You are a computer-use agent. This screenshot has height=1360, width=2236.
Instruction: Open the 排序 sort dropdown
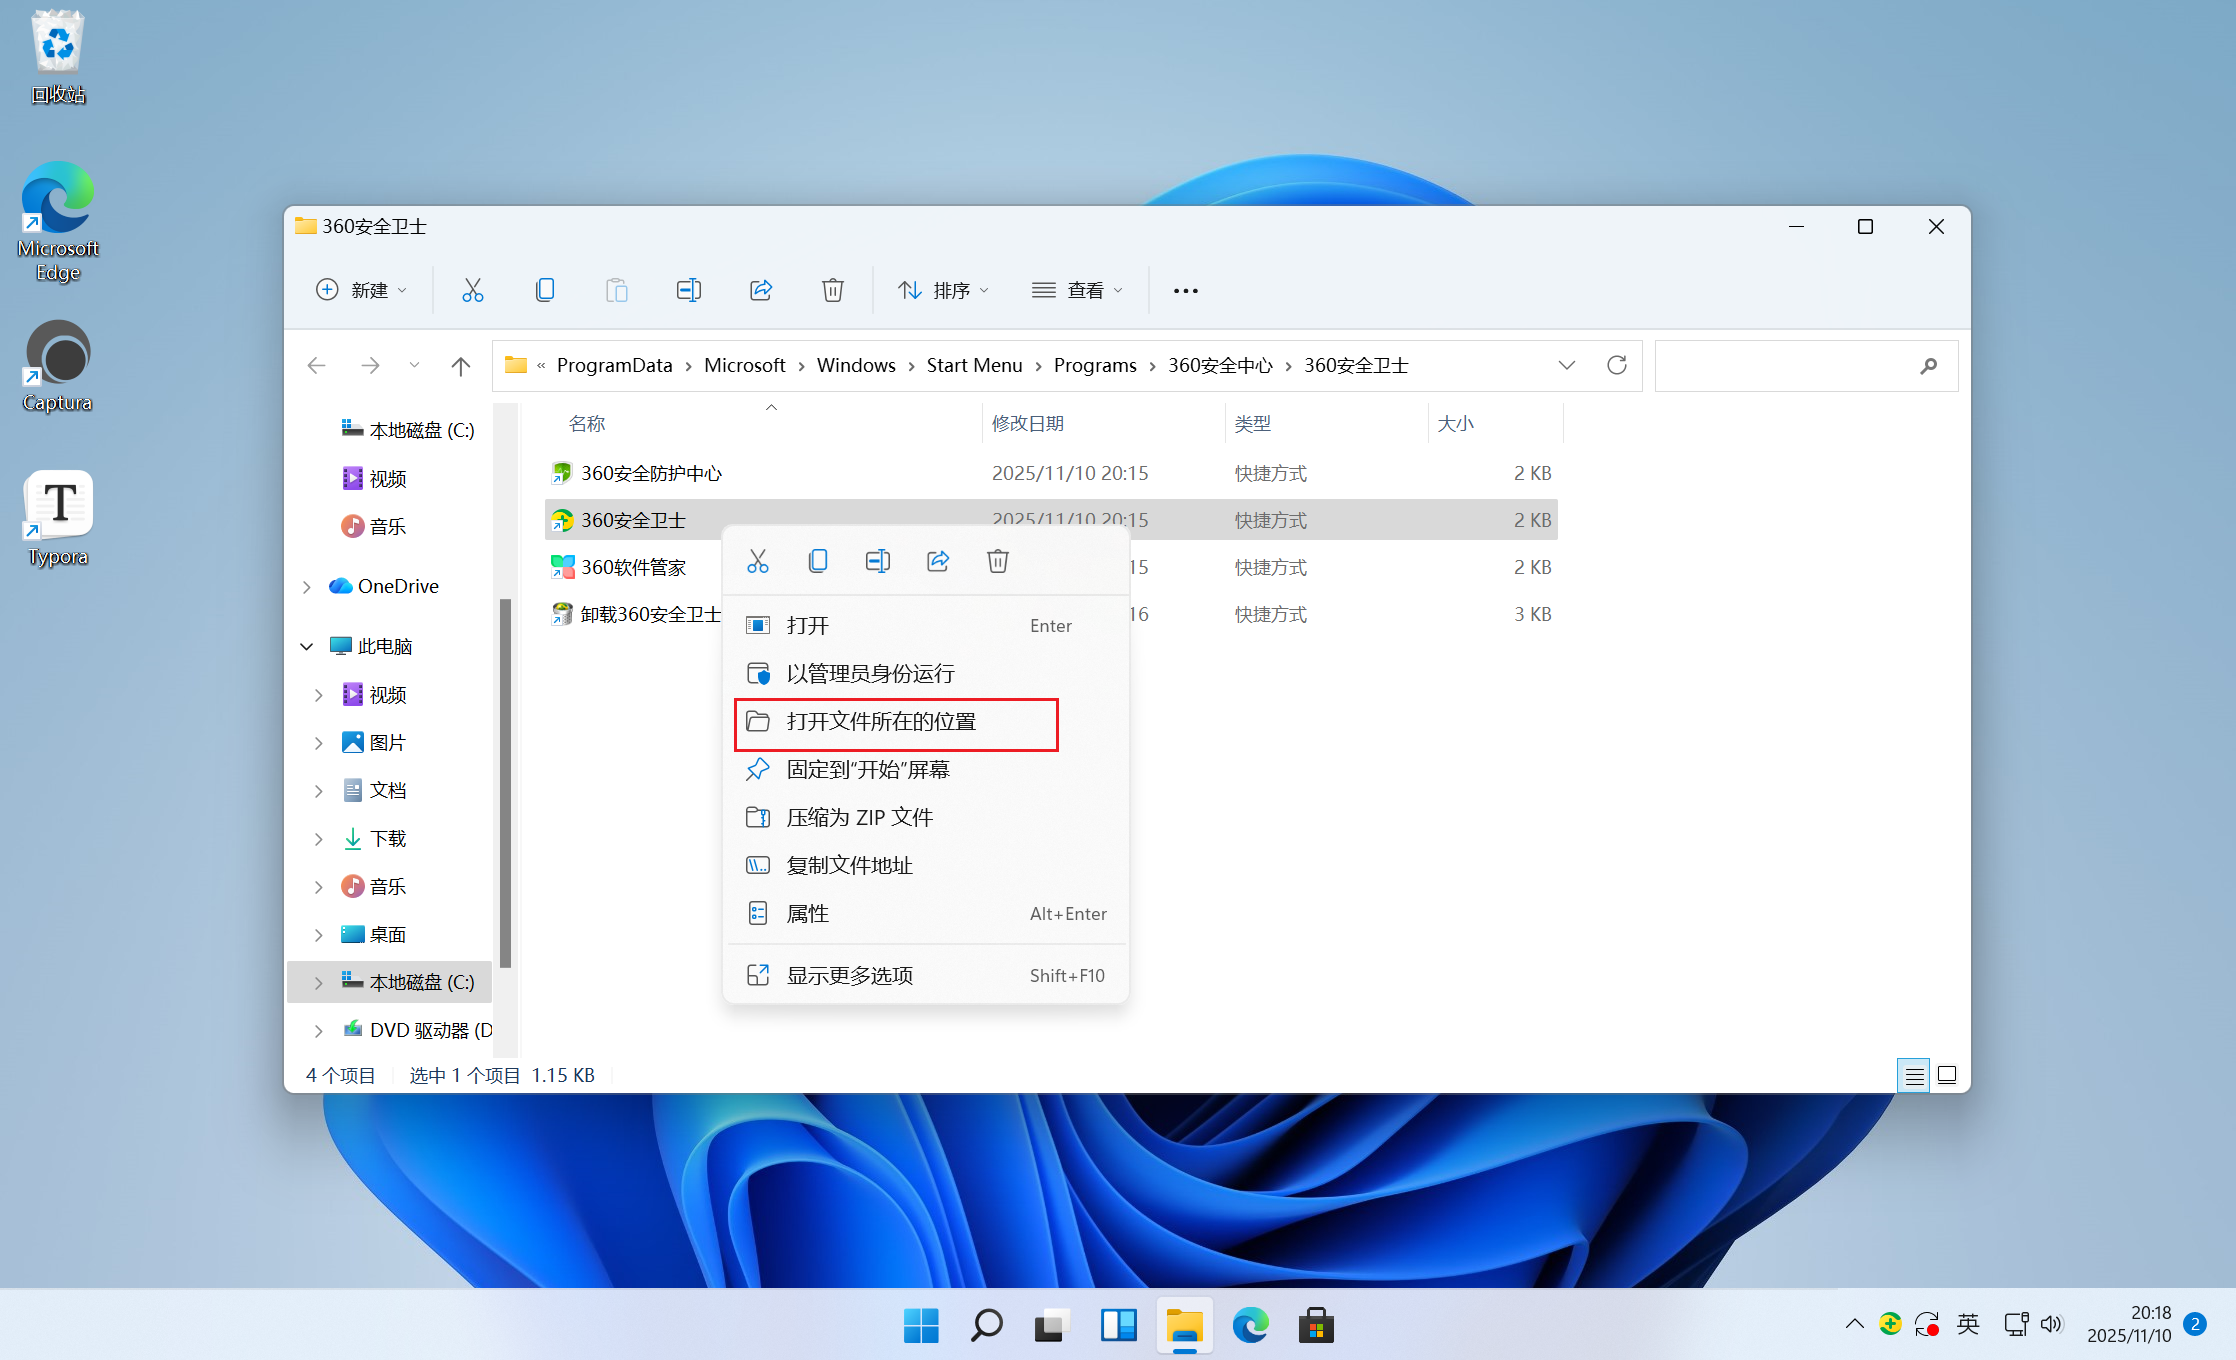coord(943,290)
